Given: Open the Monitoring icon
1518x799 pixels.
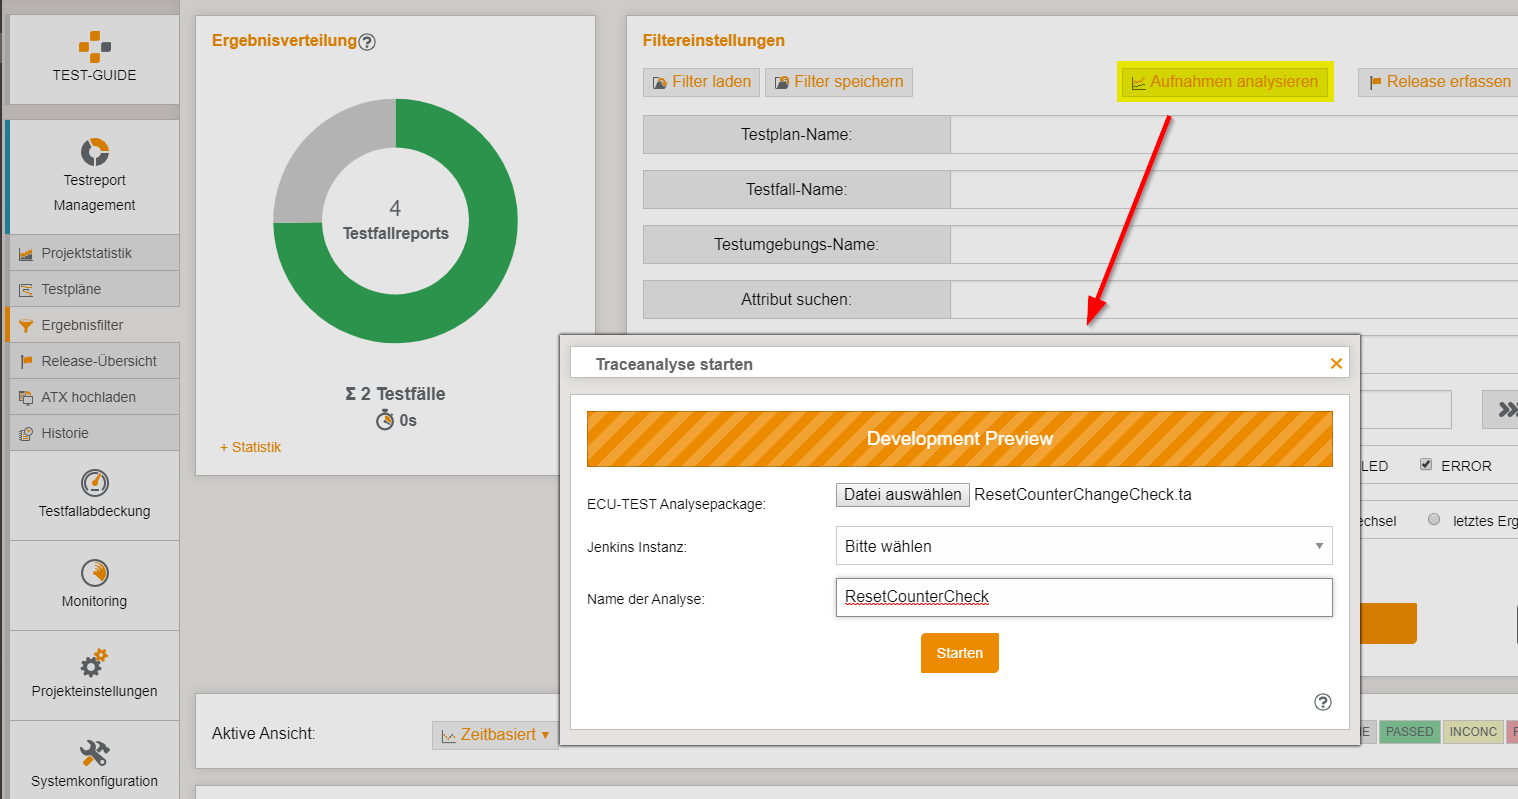Looking at the screenshot, I should click(95, 573).
